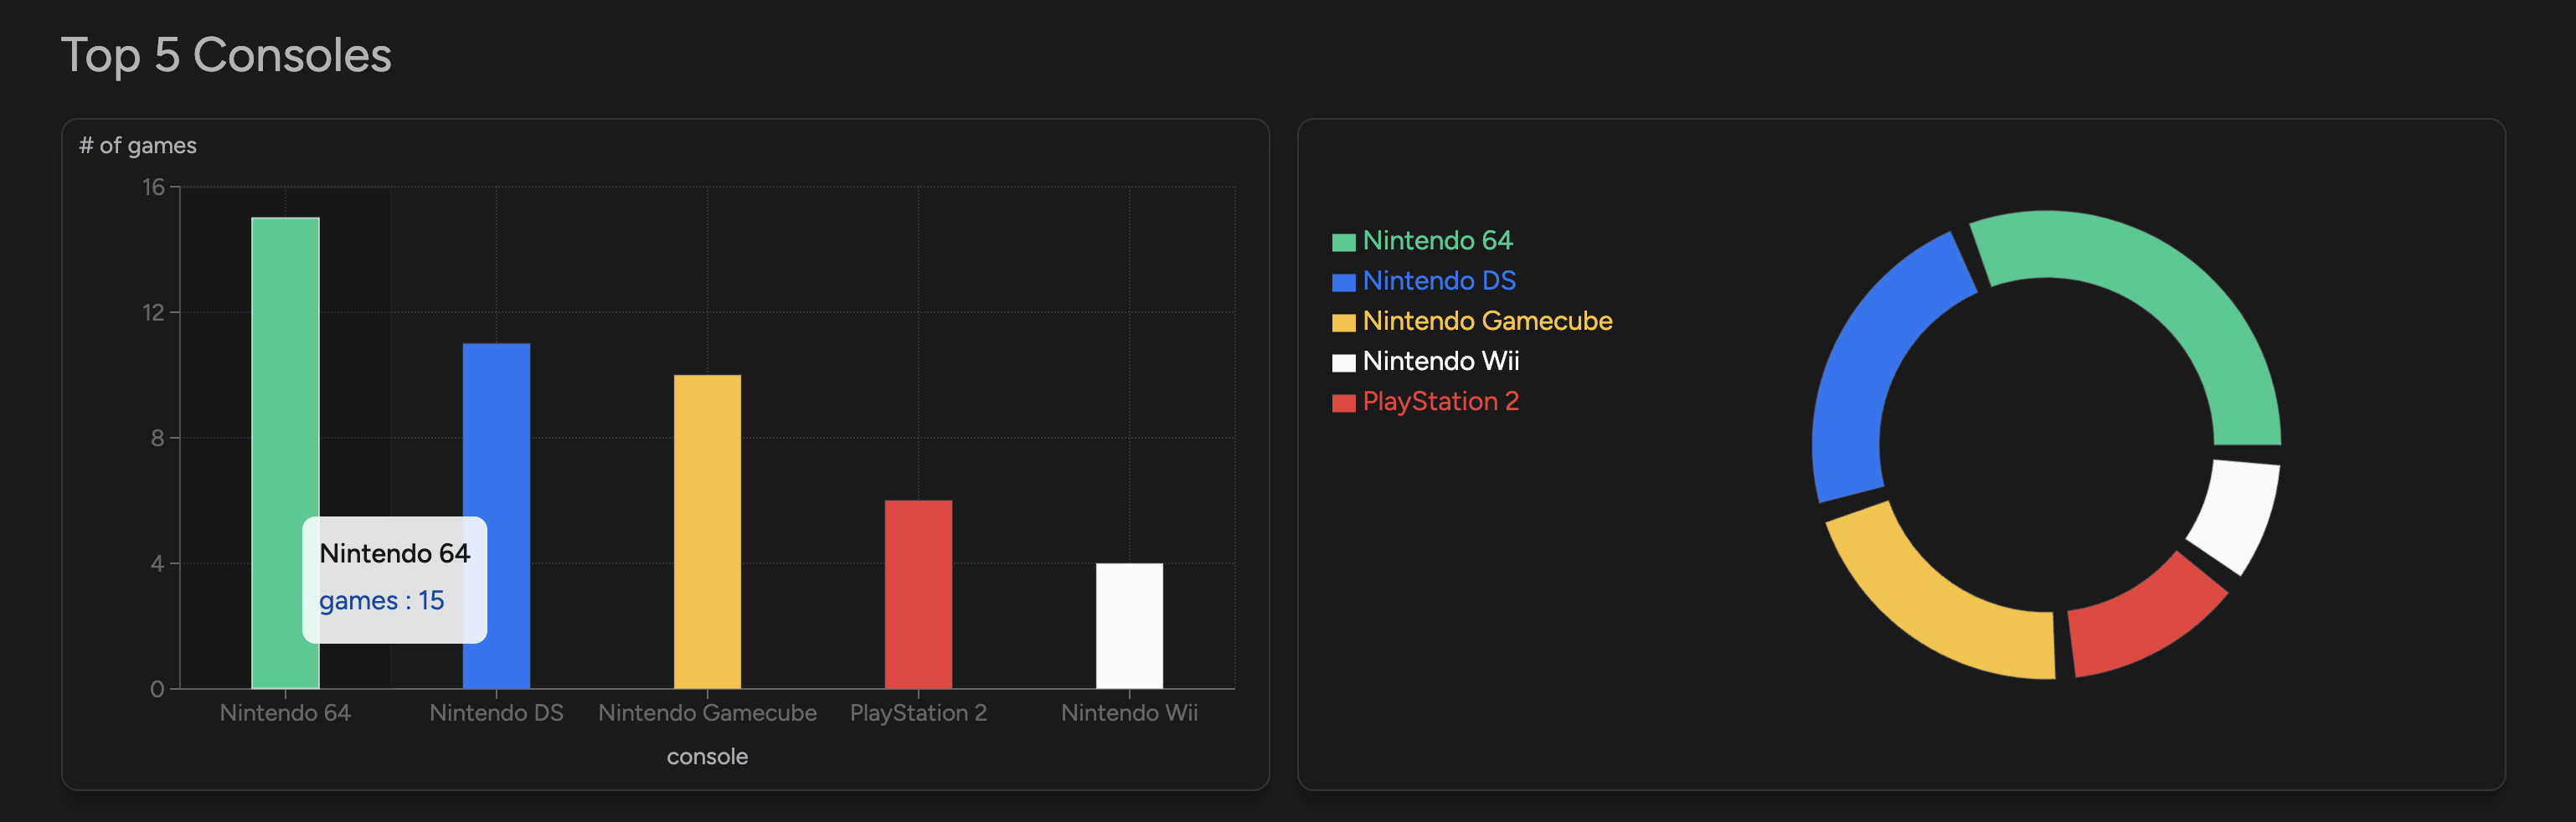Click the yellow Nintendo Gamecube bar
This screenshot has width=2576, height=822.
(707, 532)
